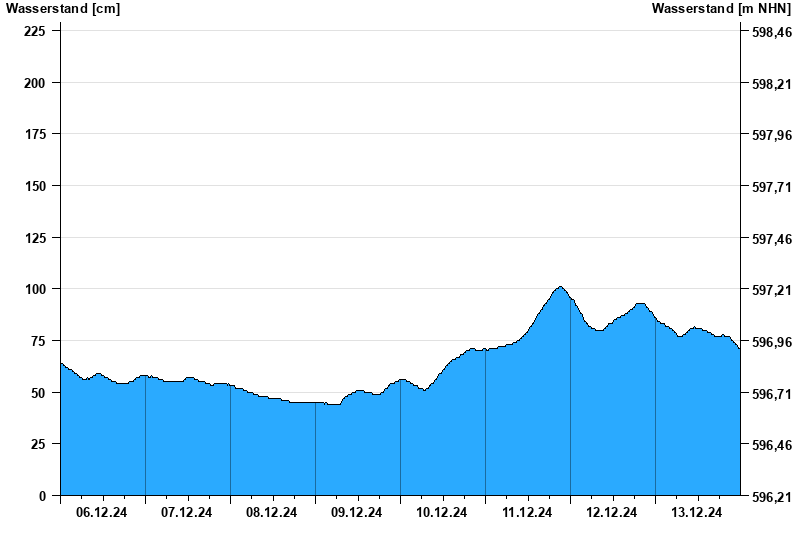Click the 175 value on left axis
Viewport: 800px width, 550px height.
[35, 134]
